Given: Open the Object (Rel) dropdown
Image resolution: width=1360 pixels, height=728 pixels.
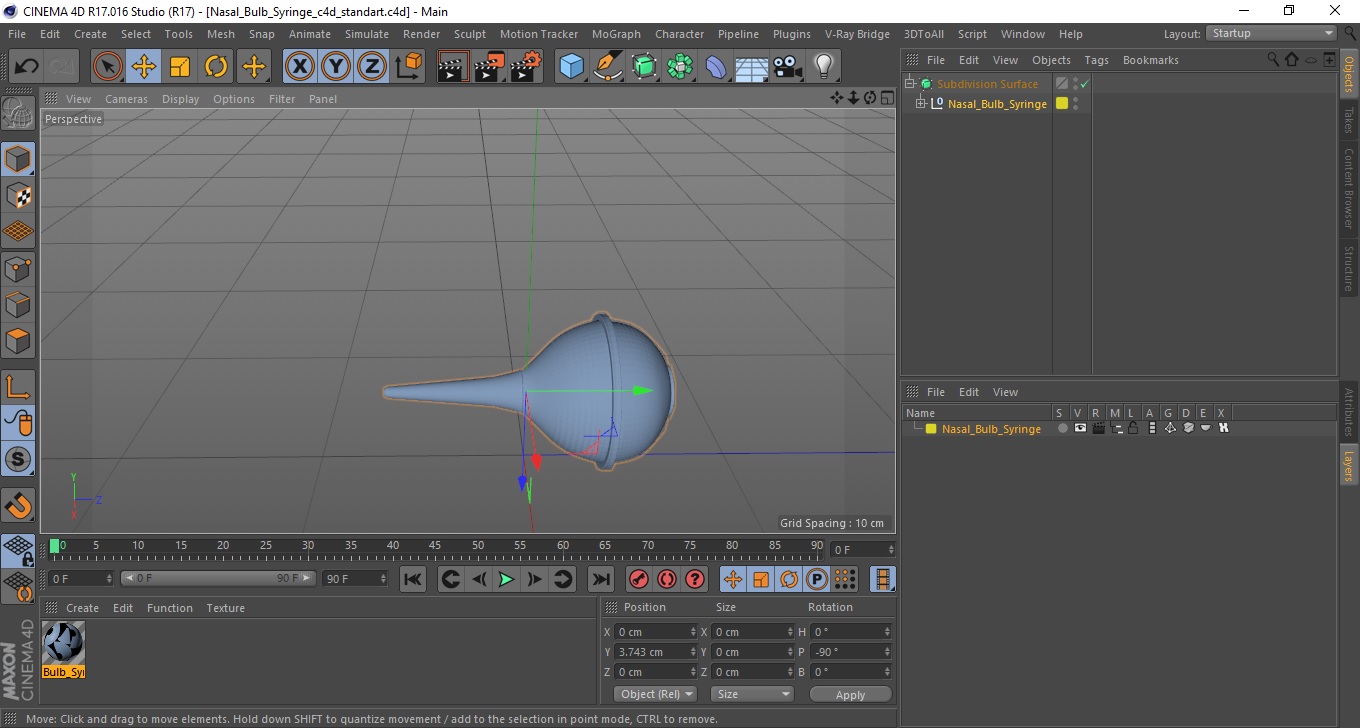Looking at the screenshot, I should 656,694.
